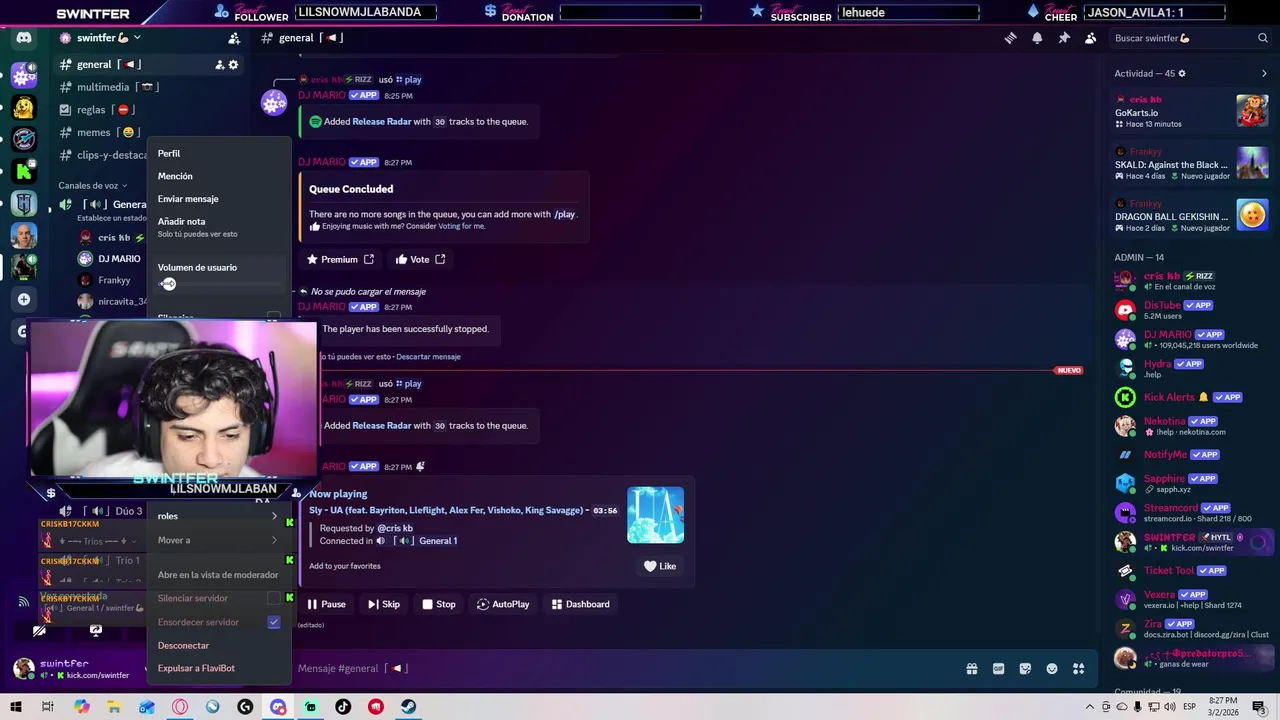Open Windows Start menu
The height and width of the screenshot is (720, 1280).
click(16, 707)
